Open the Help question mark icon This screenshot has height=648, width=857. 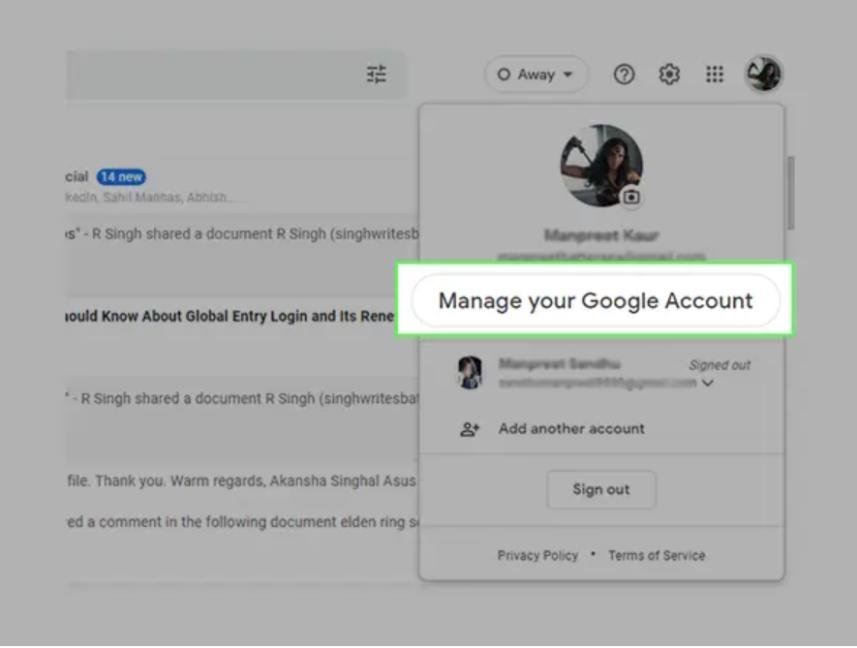click(624, 75)
